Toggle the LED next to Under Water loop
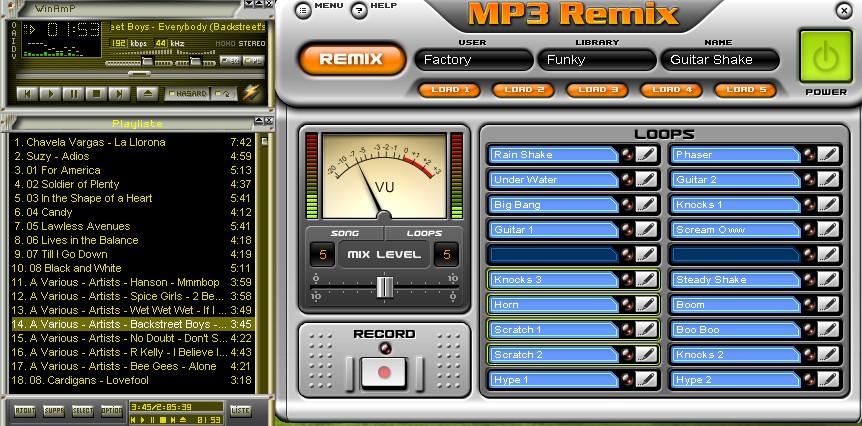Viewport: 862px width, 426px height. pos(627,180)
